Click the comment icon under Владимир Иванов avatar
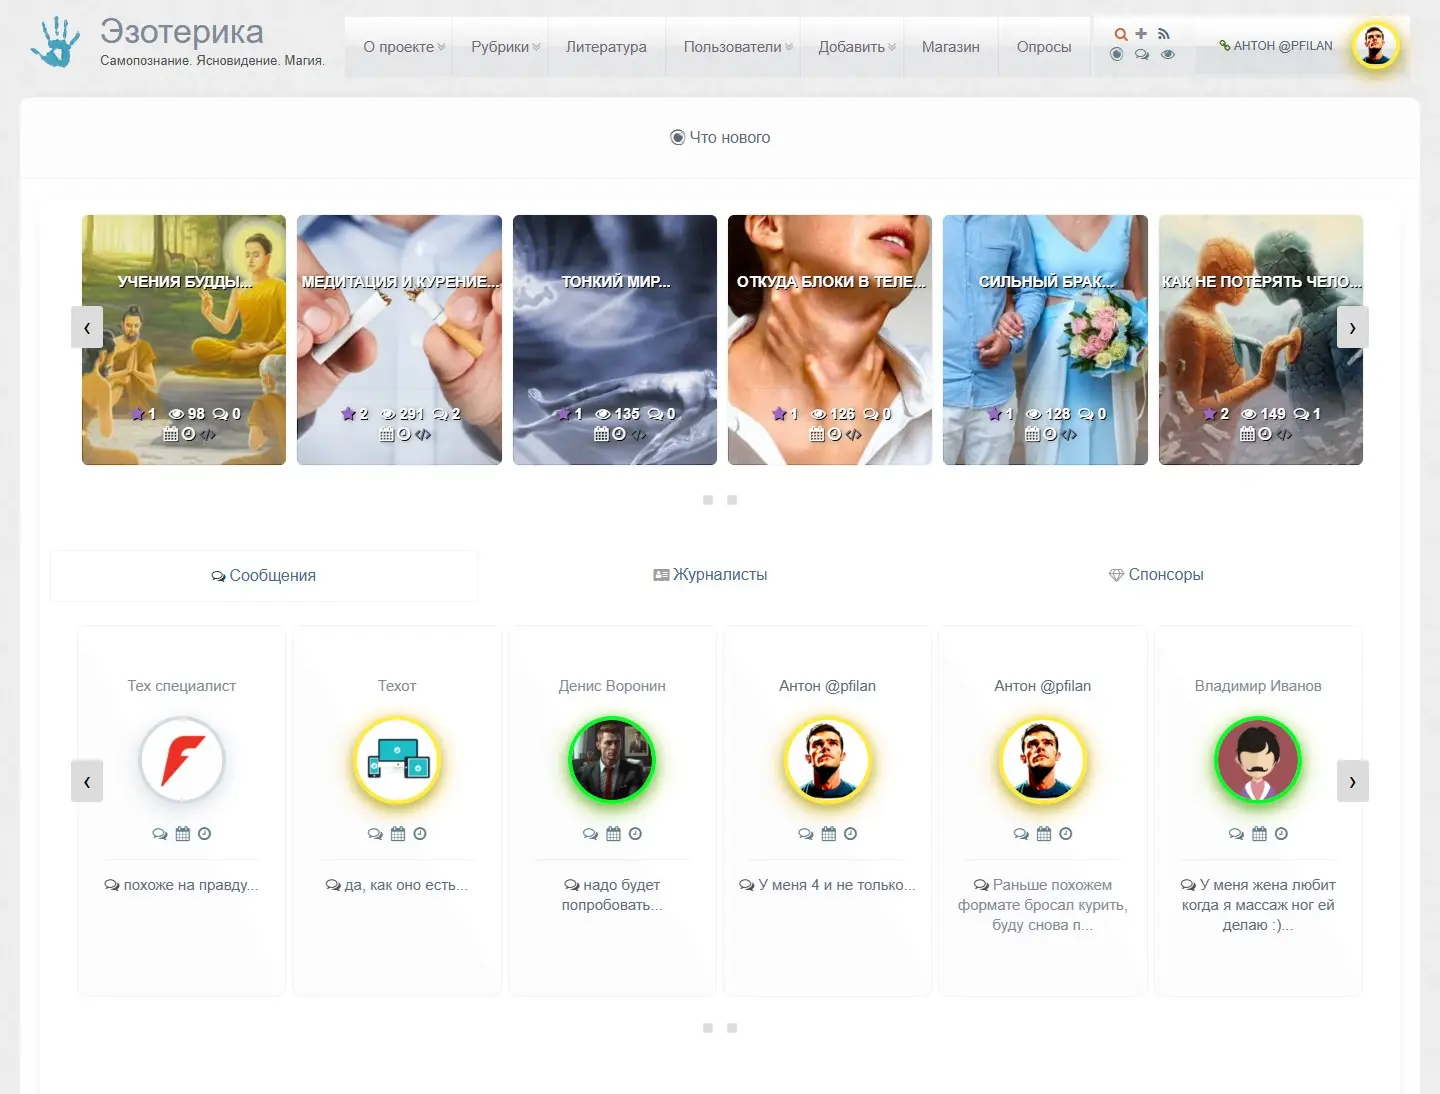Image resolution: width=1440 pixels, height=1094 pixels. tap(1237, 834)
